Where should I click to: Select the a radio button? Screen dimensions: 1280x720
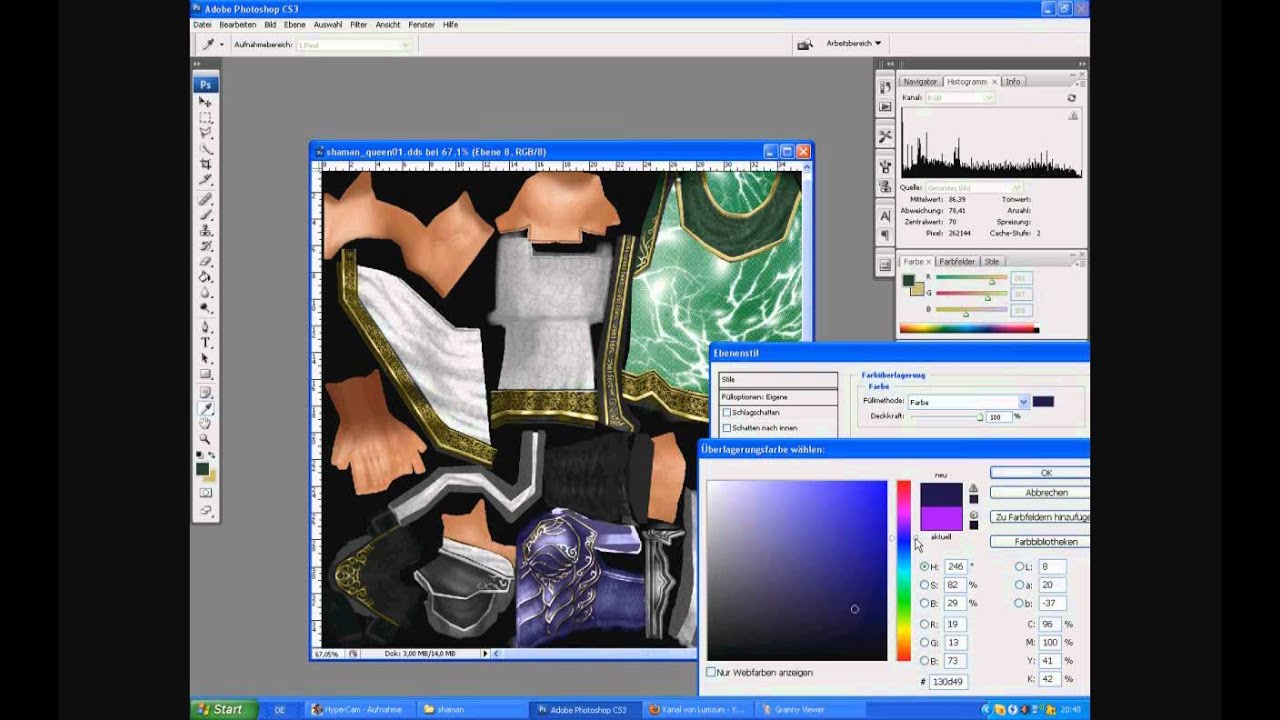click(x=1018, y=585)
